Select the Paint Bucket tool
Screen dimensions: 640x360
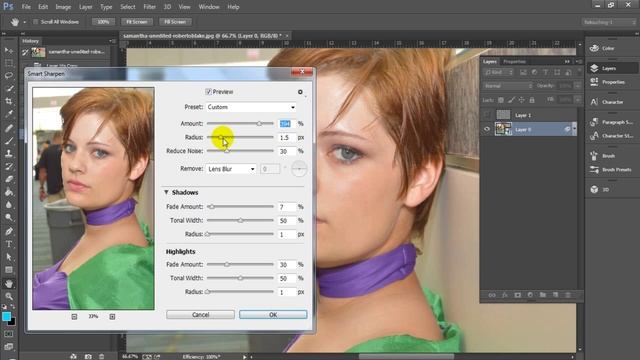9,192
